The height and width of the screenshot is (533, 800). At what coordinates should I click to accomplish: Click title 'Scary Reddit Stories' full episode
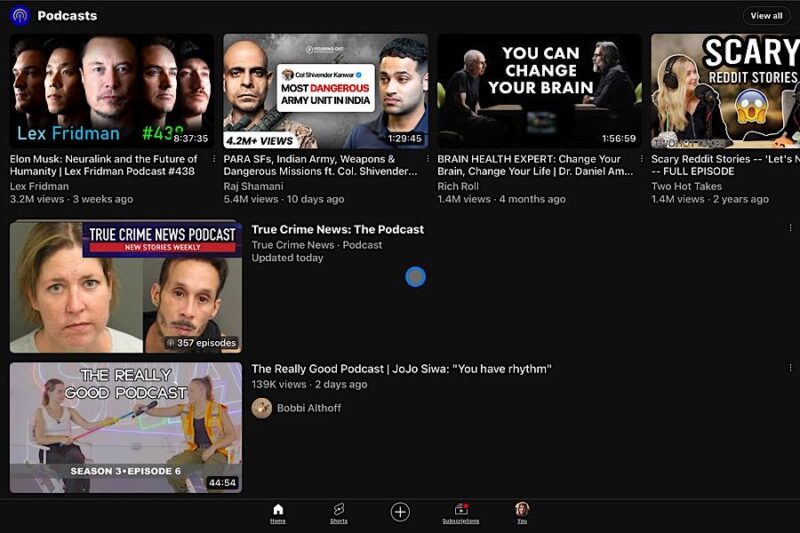tap(726, 165)
